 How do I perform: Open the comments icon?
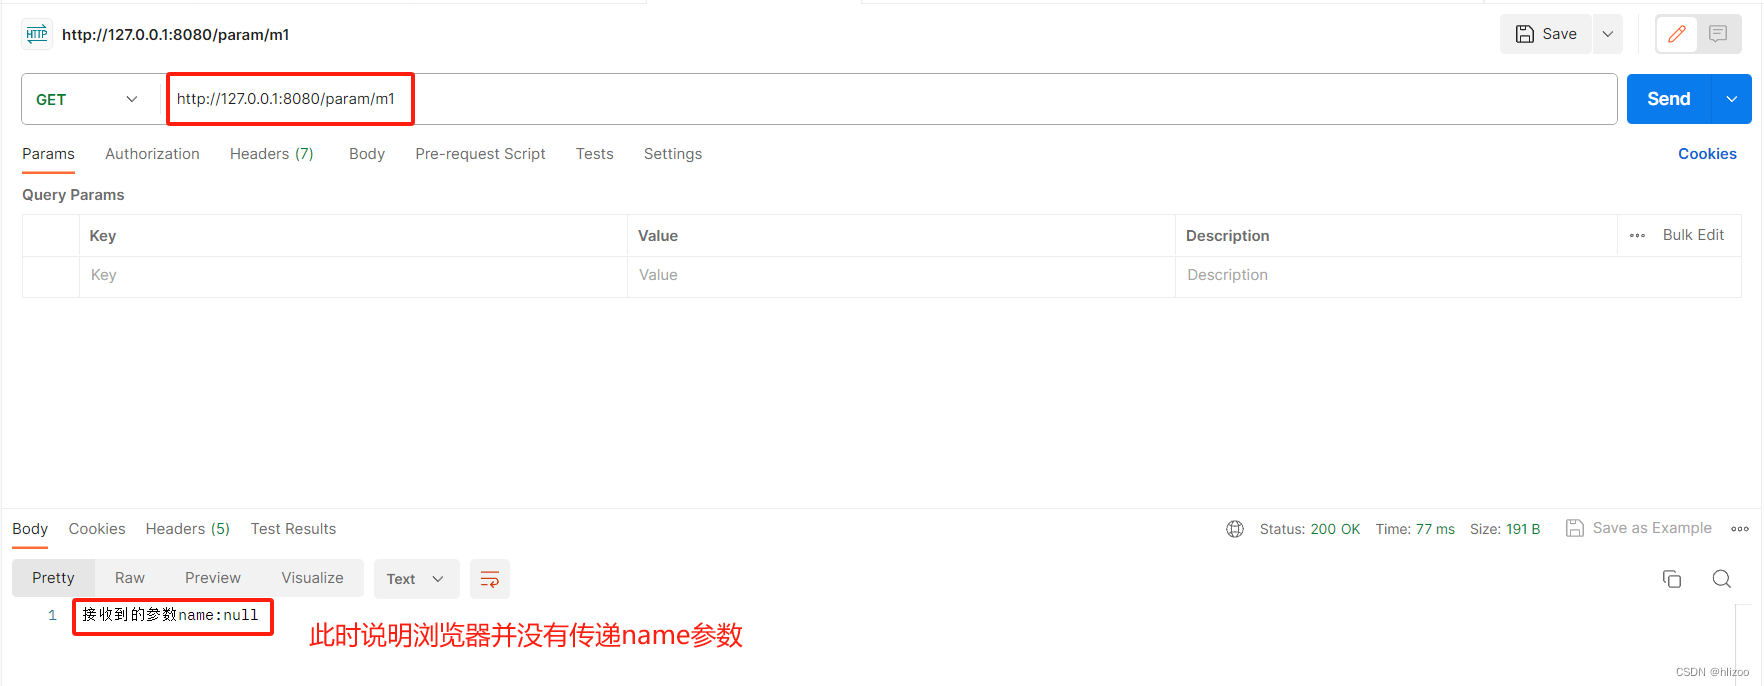(x=1718, y=34)
